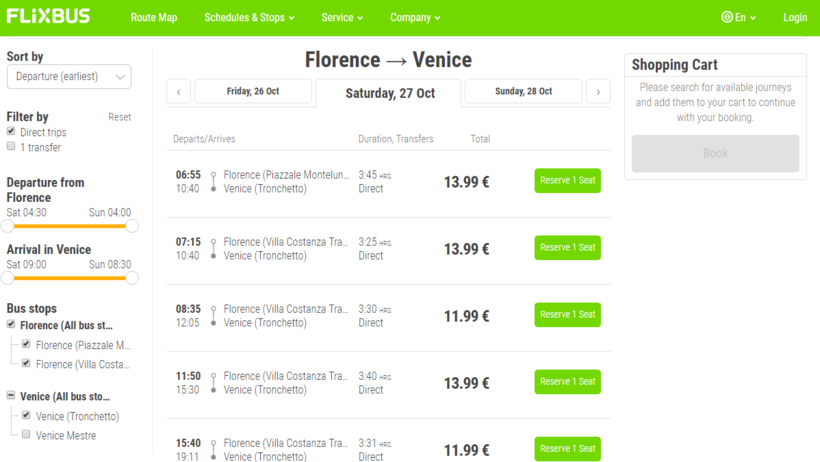The height and width of the screenshot is (462, 820).
Task: Open the Sort by departure dropdown
Action: coord(69,77)
